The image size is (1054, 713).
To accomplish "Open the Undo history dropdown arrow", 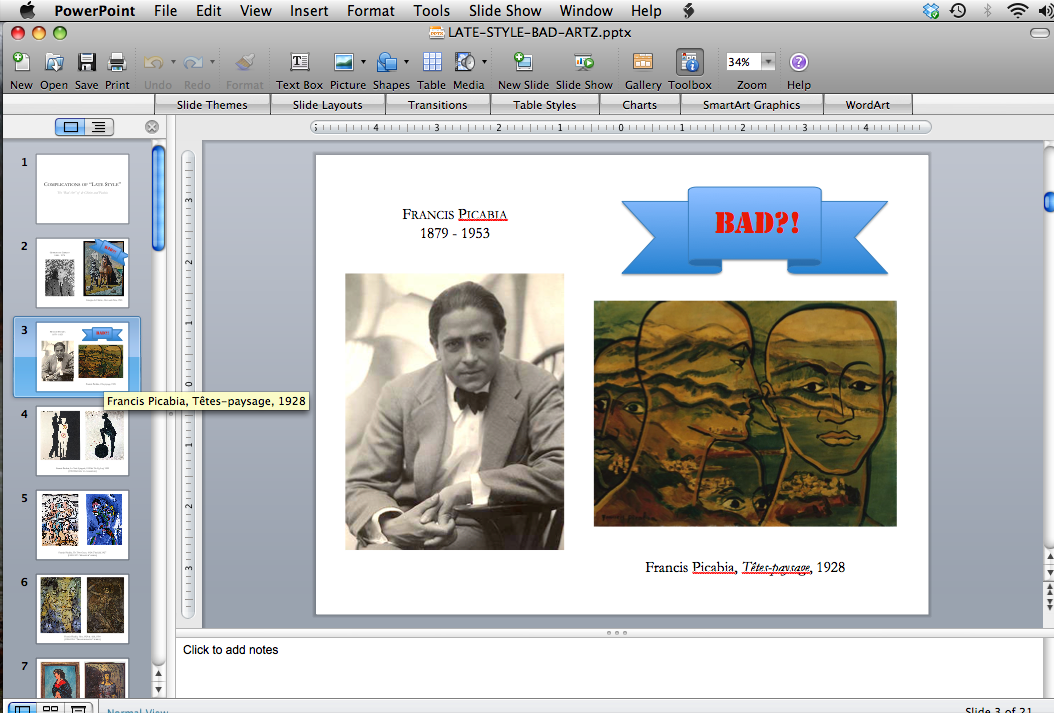I will coord(173,62).
